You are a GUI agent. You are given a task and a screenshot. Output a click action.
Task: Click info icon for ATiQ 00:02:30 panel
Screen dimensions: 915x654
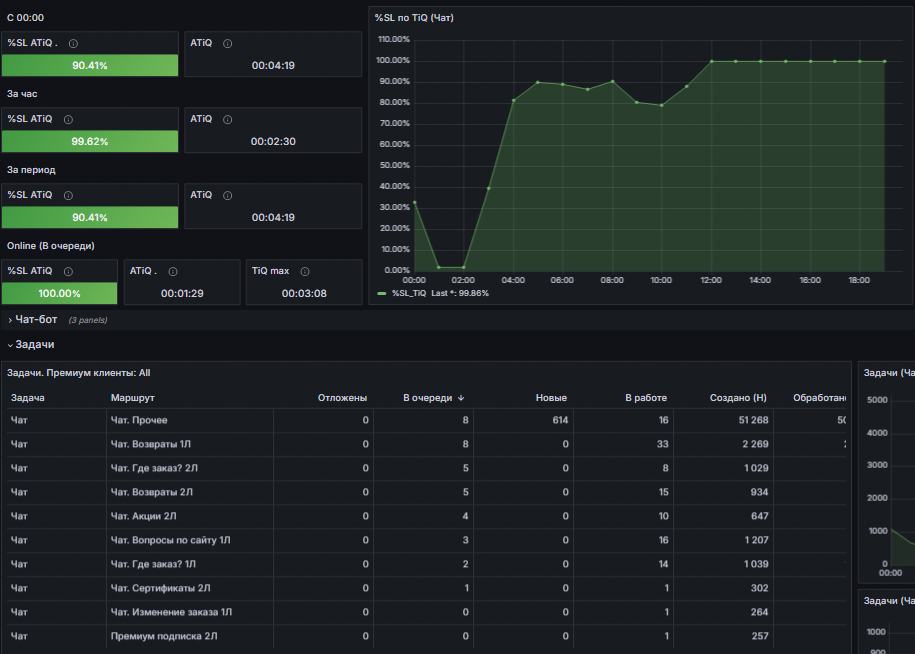click(228, 120)
